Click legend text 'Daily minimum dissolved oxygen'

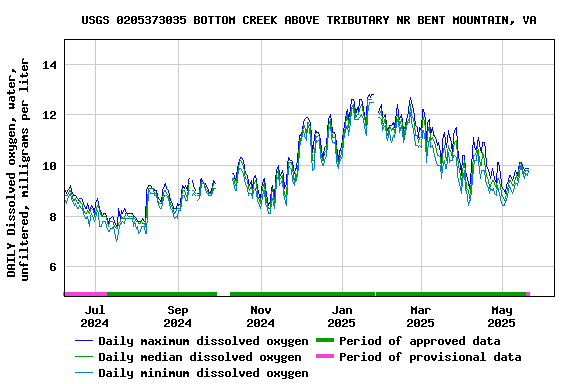tap(203, 373)
